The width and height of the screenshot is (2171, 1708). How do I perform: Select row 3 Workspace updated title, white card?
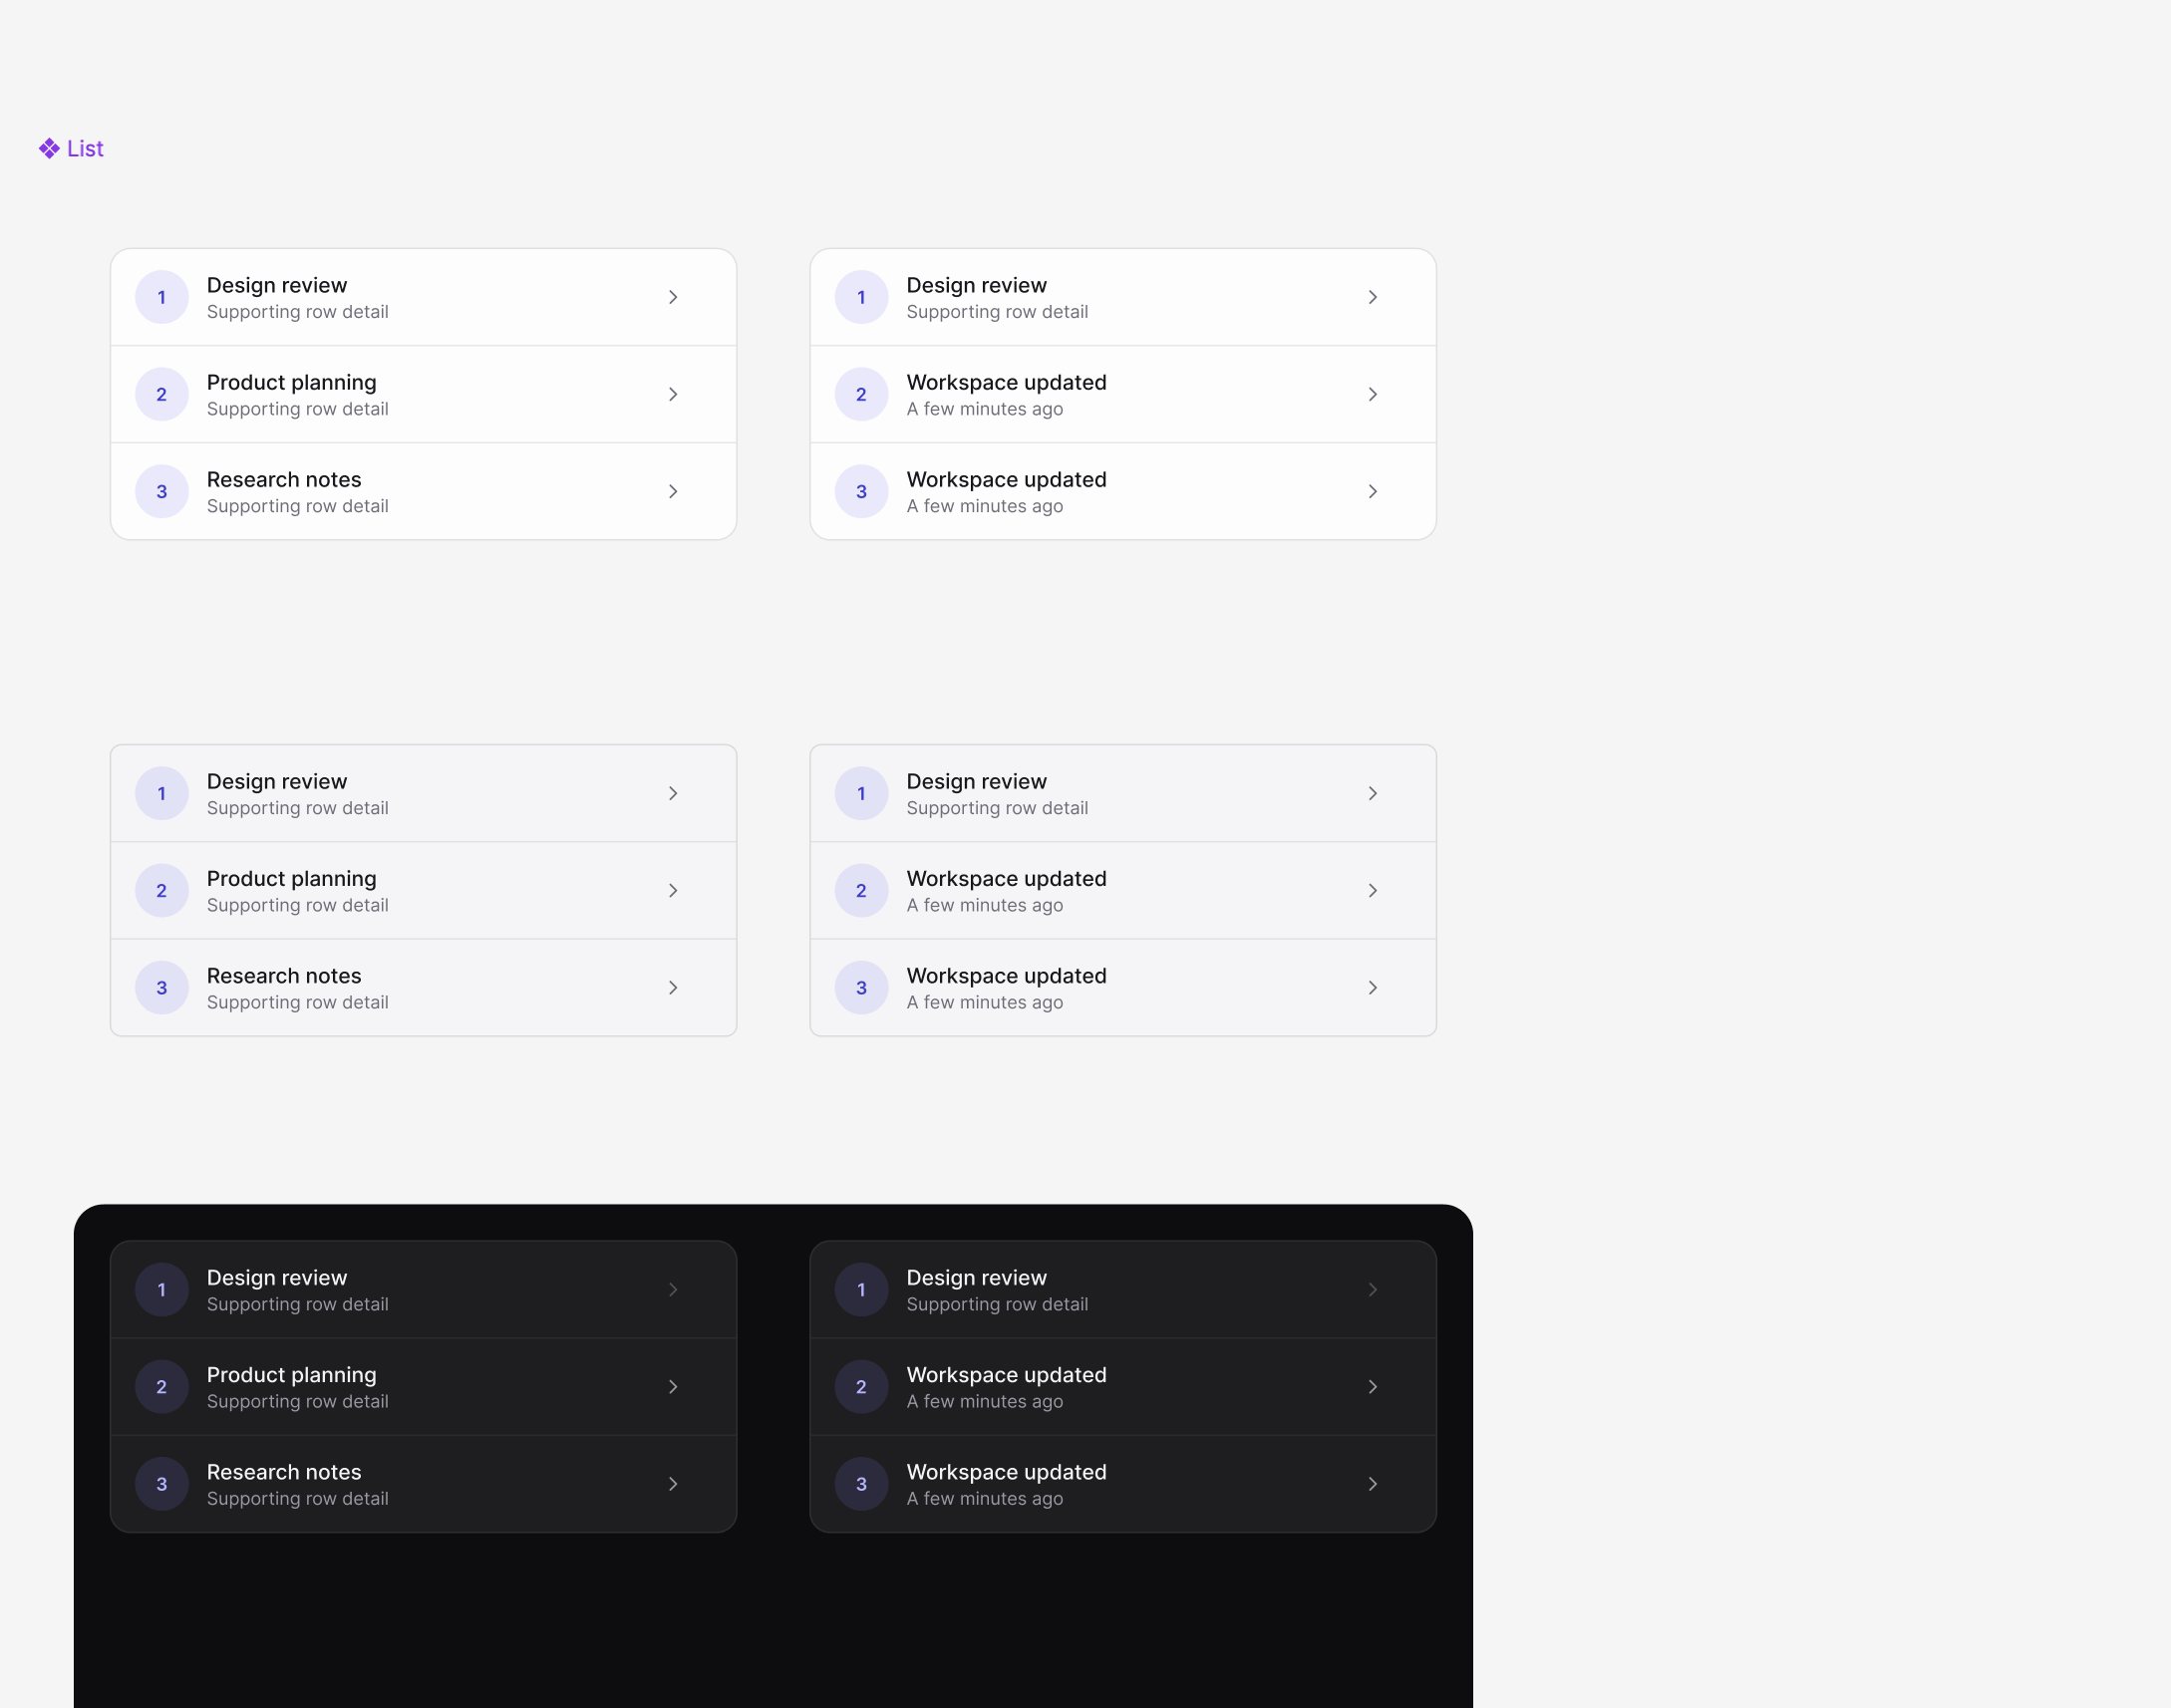[x=1006, y=479]
